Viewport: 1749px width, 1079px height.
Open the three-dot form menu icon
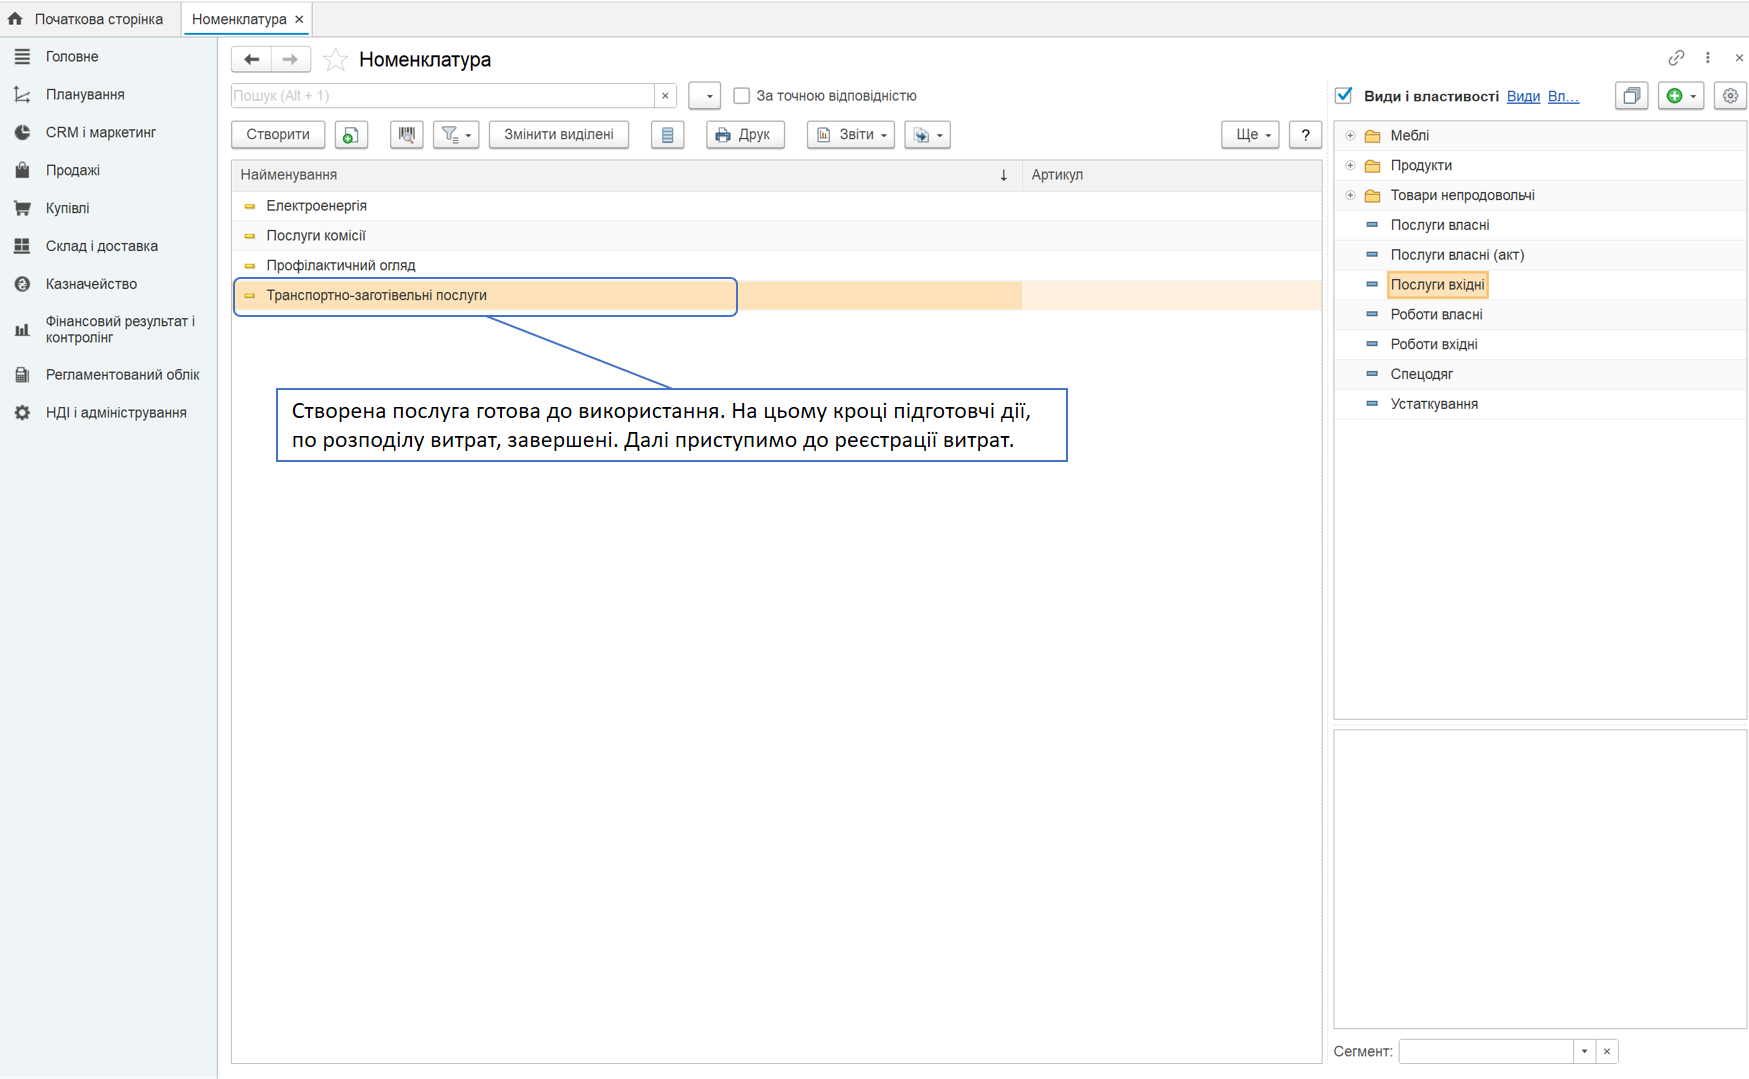(1708, 58)
